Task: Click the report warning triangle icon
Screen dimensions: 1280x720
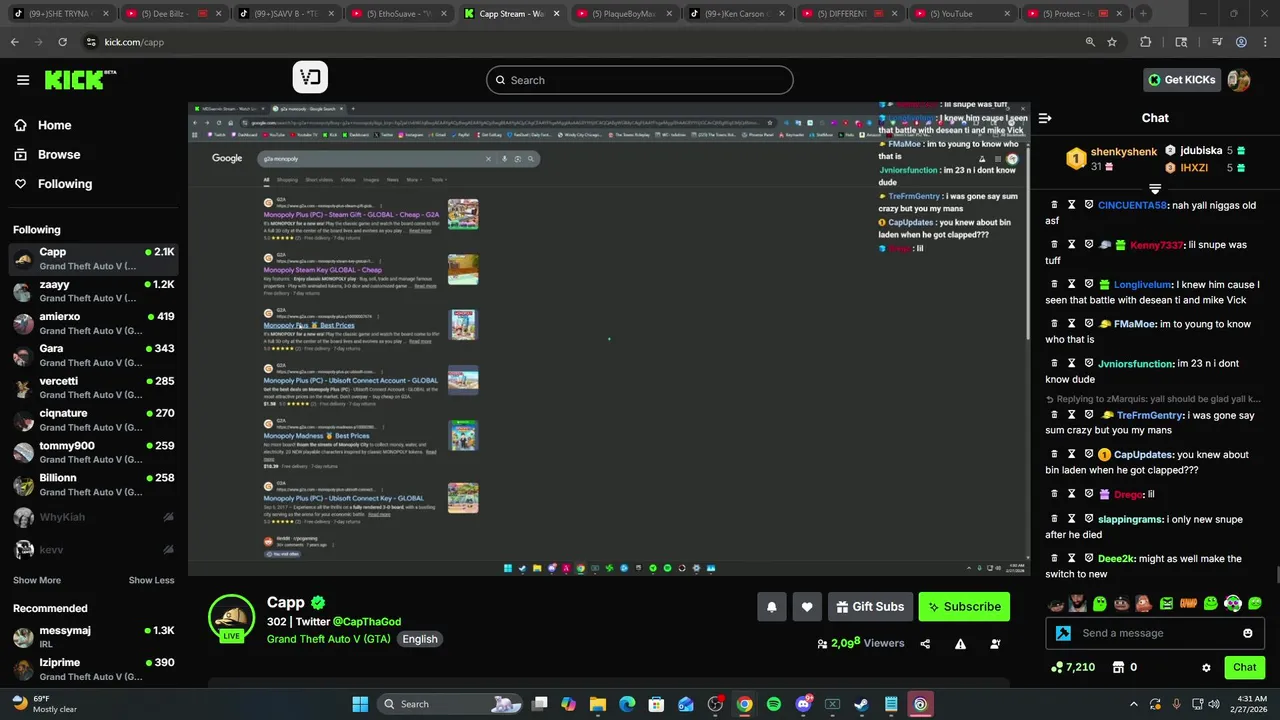Action: tap(960, 644)
